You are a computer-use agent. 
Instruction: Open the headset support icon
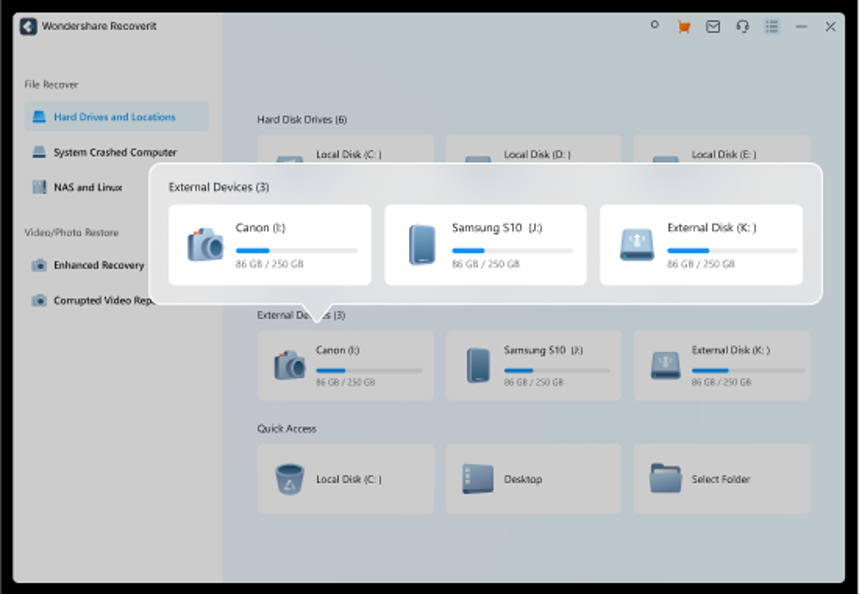[x=743, y=26]
